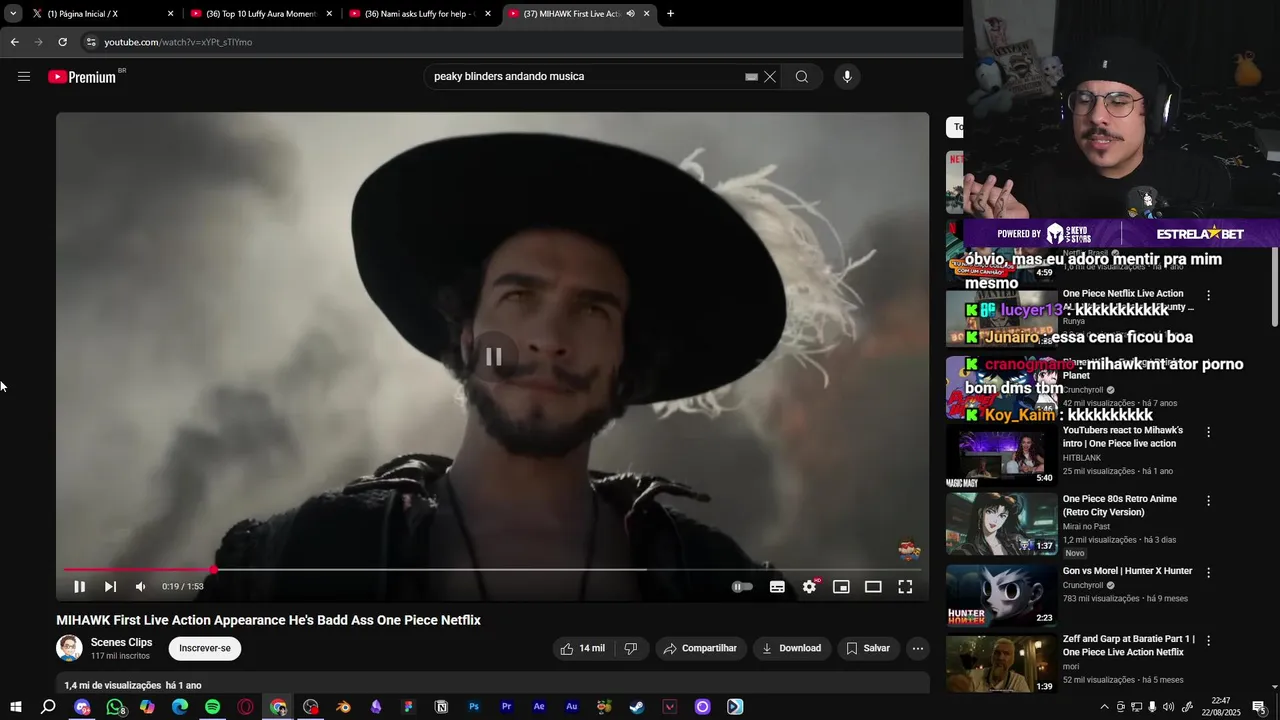
Task: Clear the search text with the X icon
Action: (770, 77)
